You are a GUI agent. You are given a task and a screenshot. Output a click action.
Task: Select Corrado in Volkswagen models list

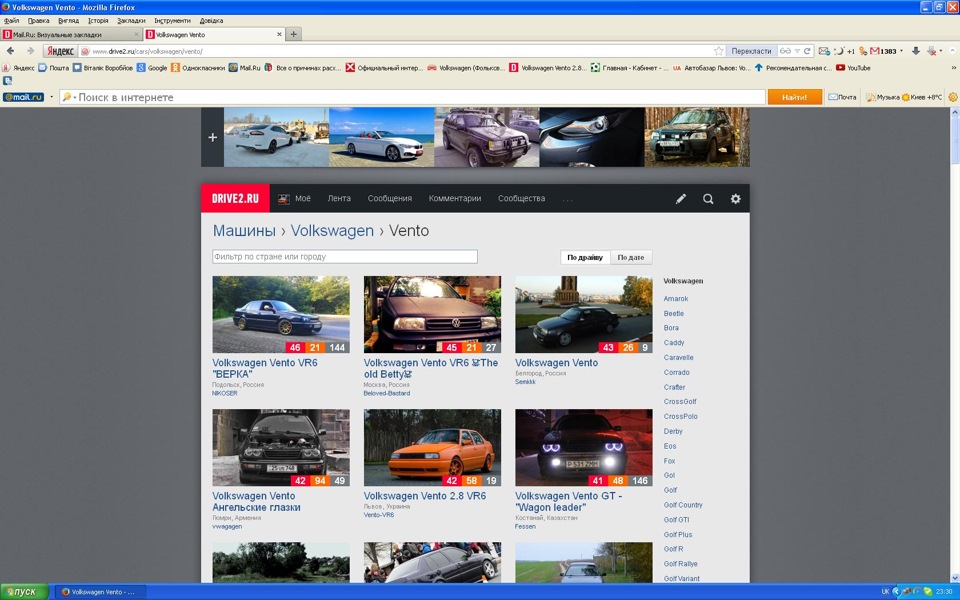click(x=677, y=372)
